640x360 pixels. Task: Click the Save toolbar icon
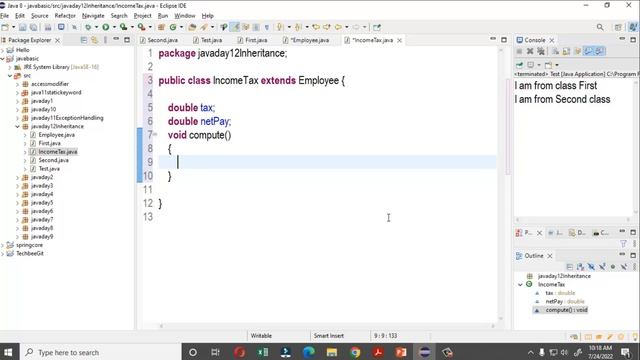(x=22, y=27)
